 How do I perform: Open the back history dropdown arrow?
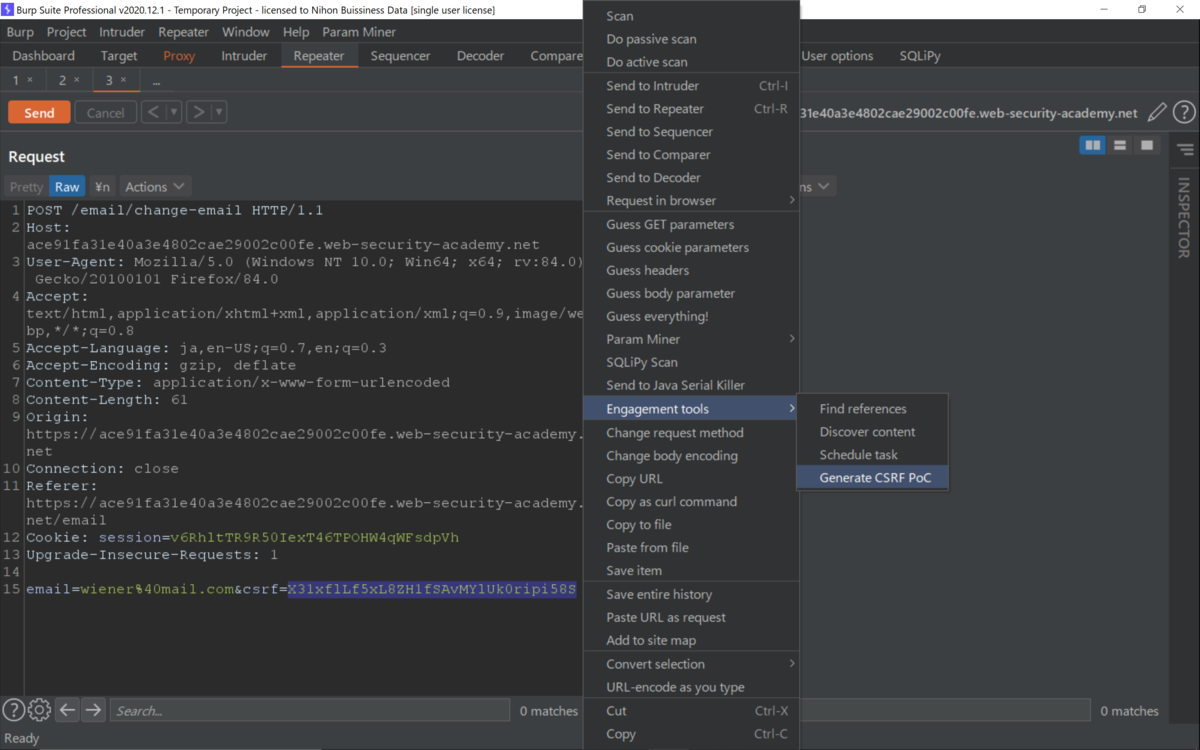tap(174, 112)
